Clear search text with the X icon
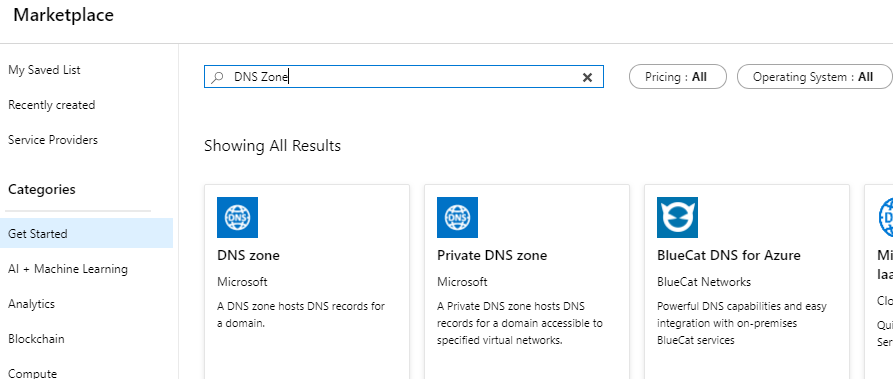The width and height of the screenshot is (893, 379). pyautogui.click(x=587, y=78)
